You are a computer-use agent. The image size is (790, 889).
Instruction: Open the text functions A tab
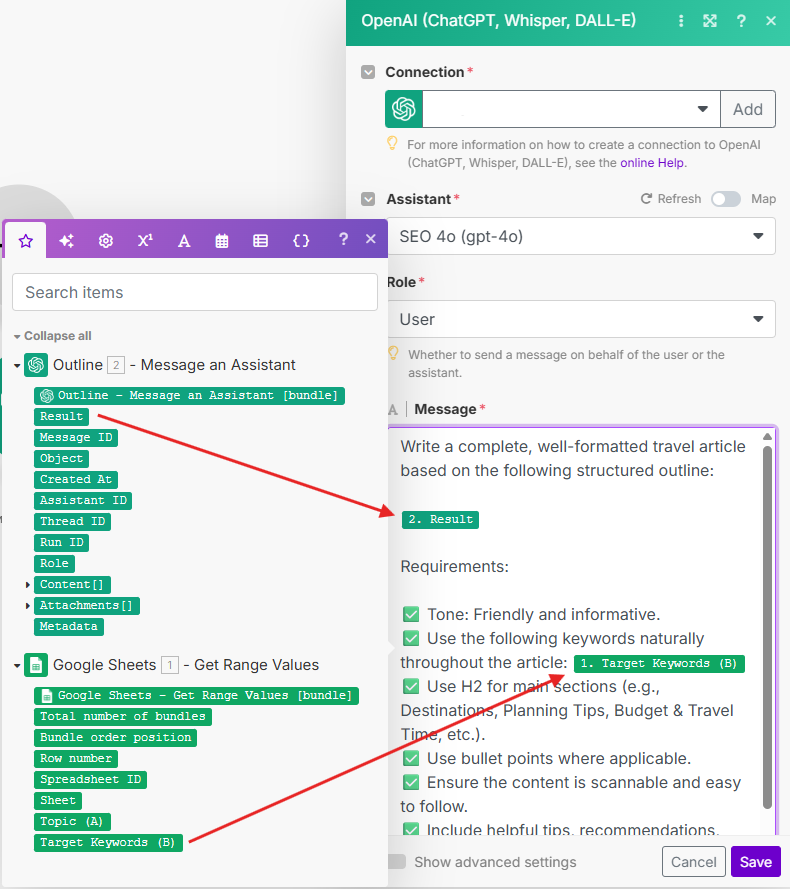point(184,241)
